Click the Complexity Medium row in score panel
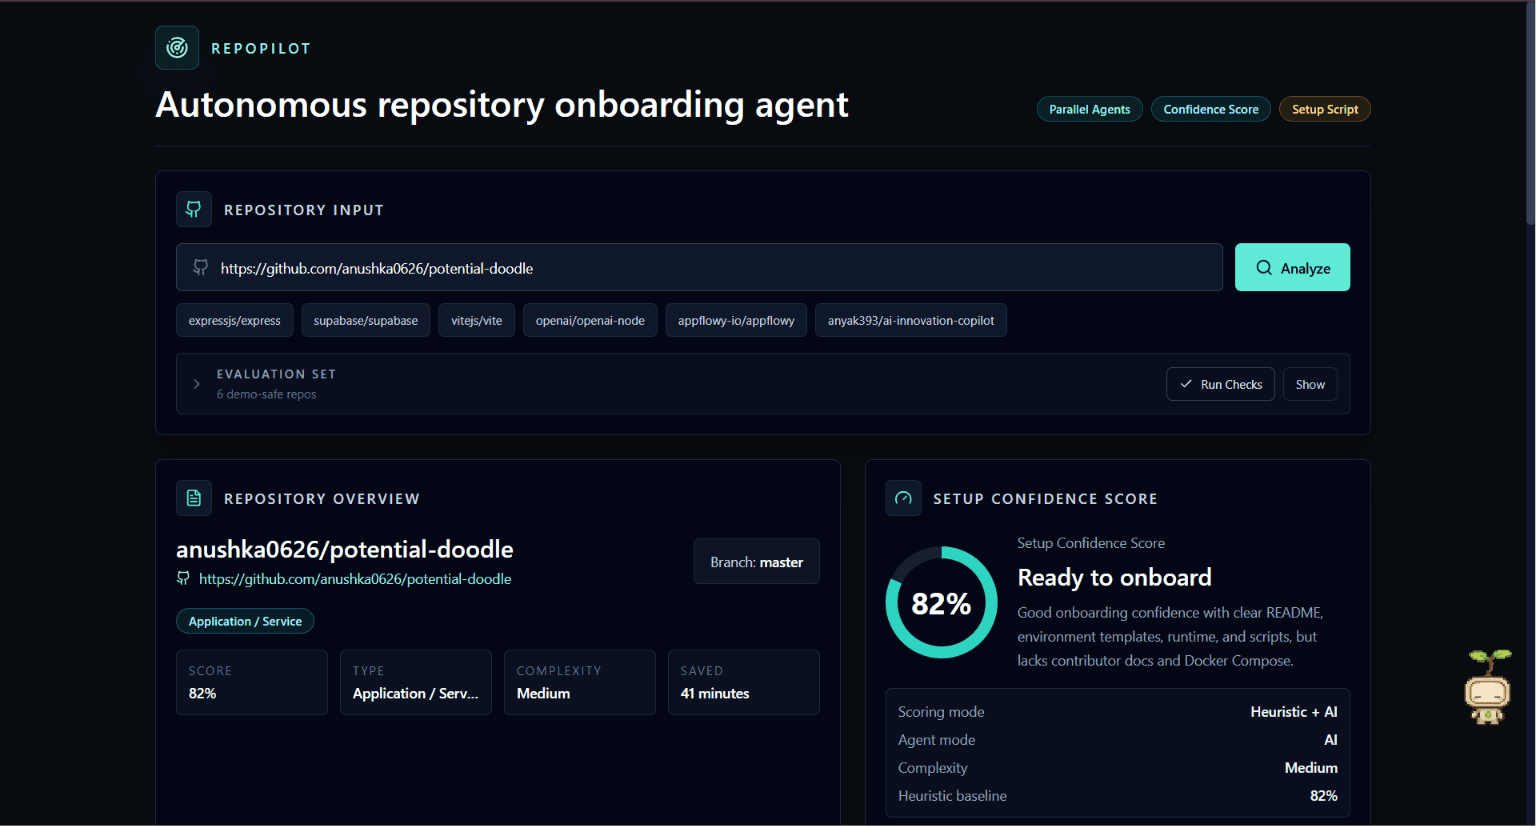1536x826 pixels. coord(1118,768)
